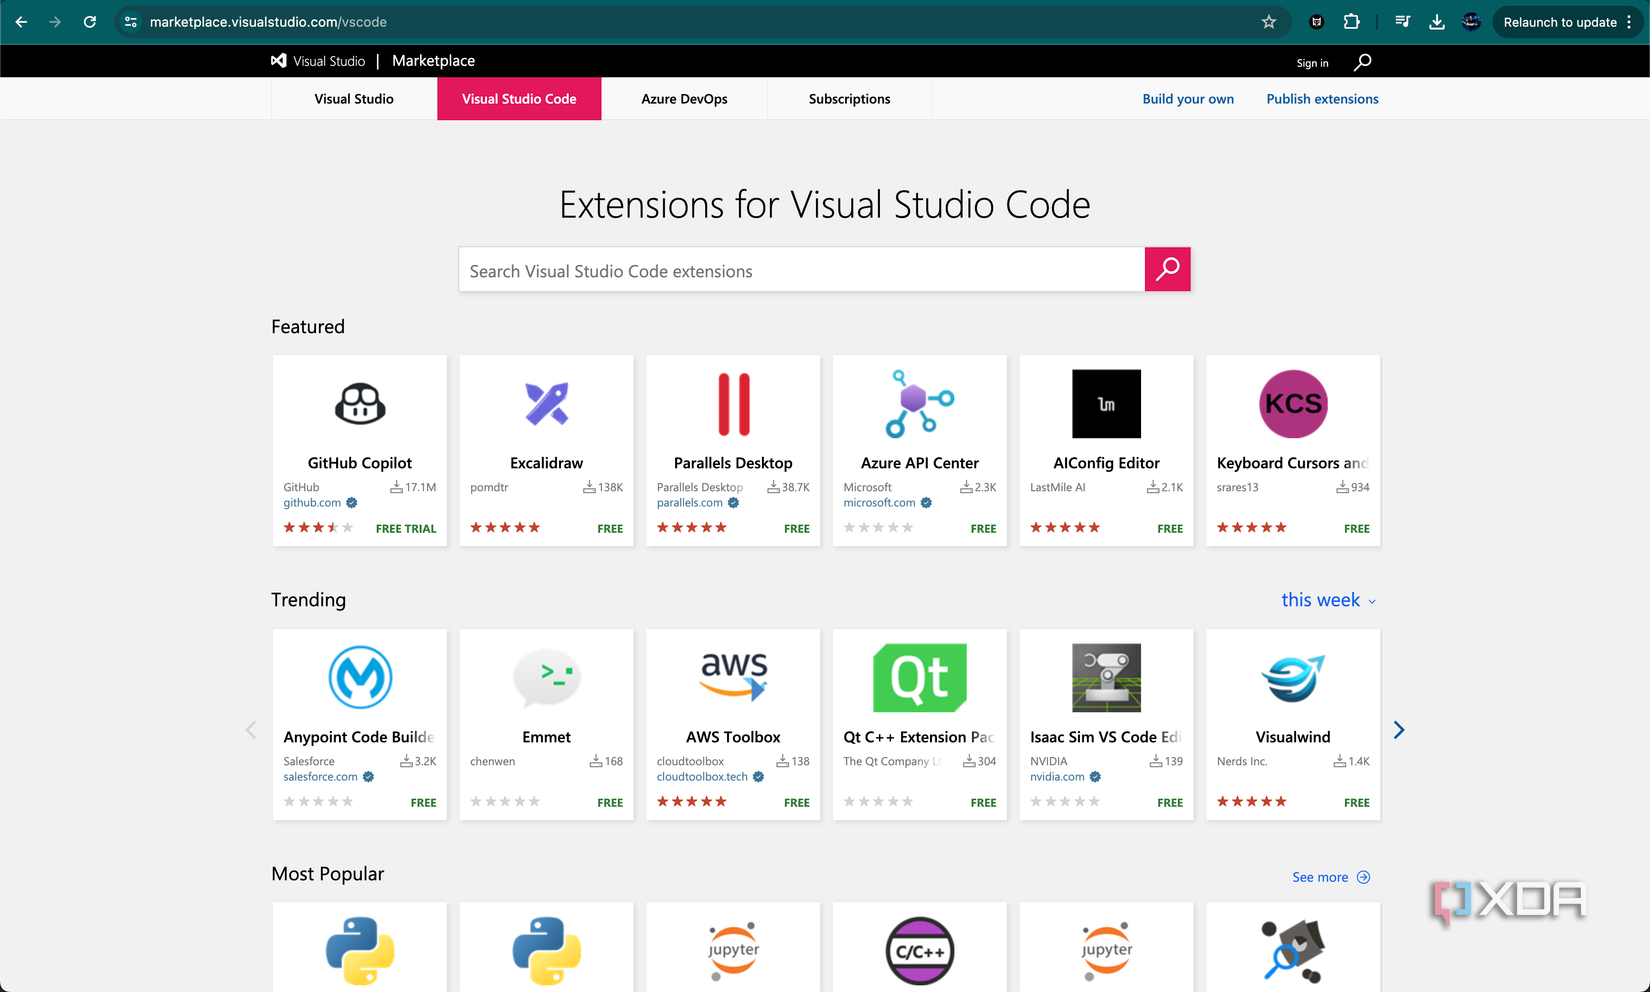This screenshot has height=992, width=1650.
Task: Click the Parallels Desktop extension logo
Action: [732, 404]
